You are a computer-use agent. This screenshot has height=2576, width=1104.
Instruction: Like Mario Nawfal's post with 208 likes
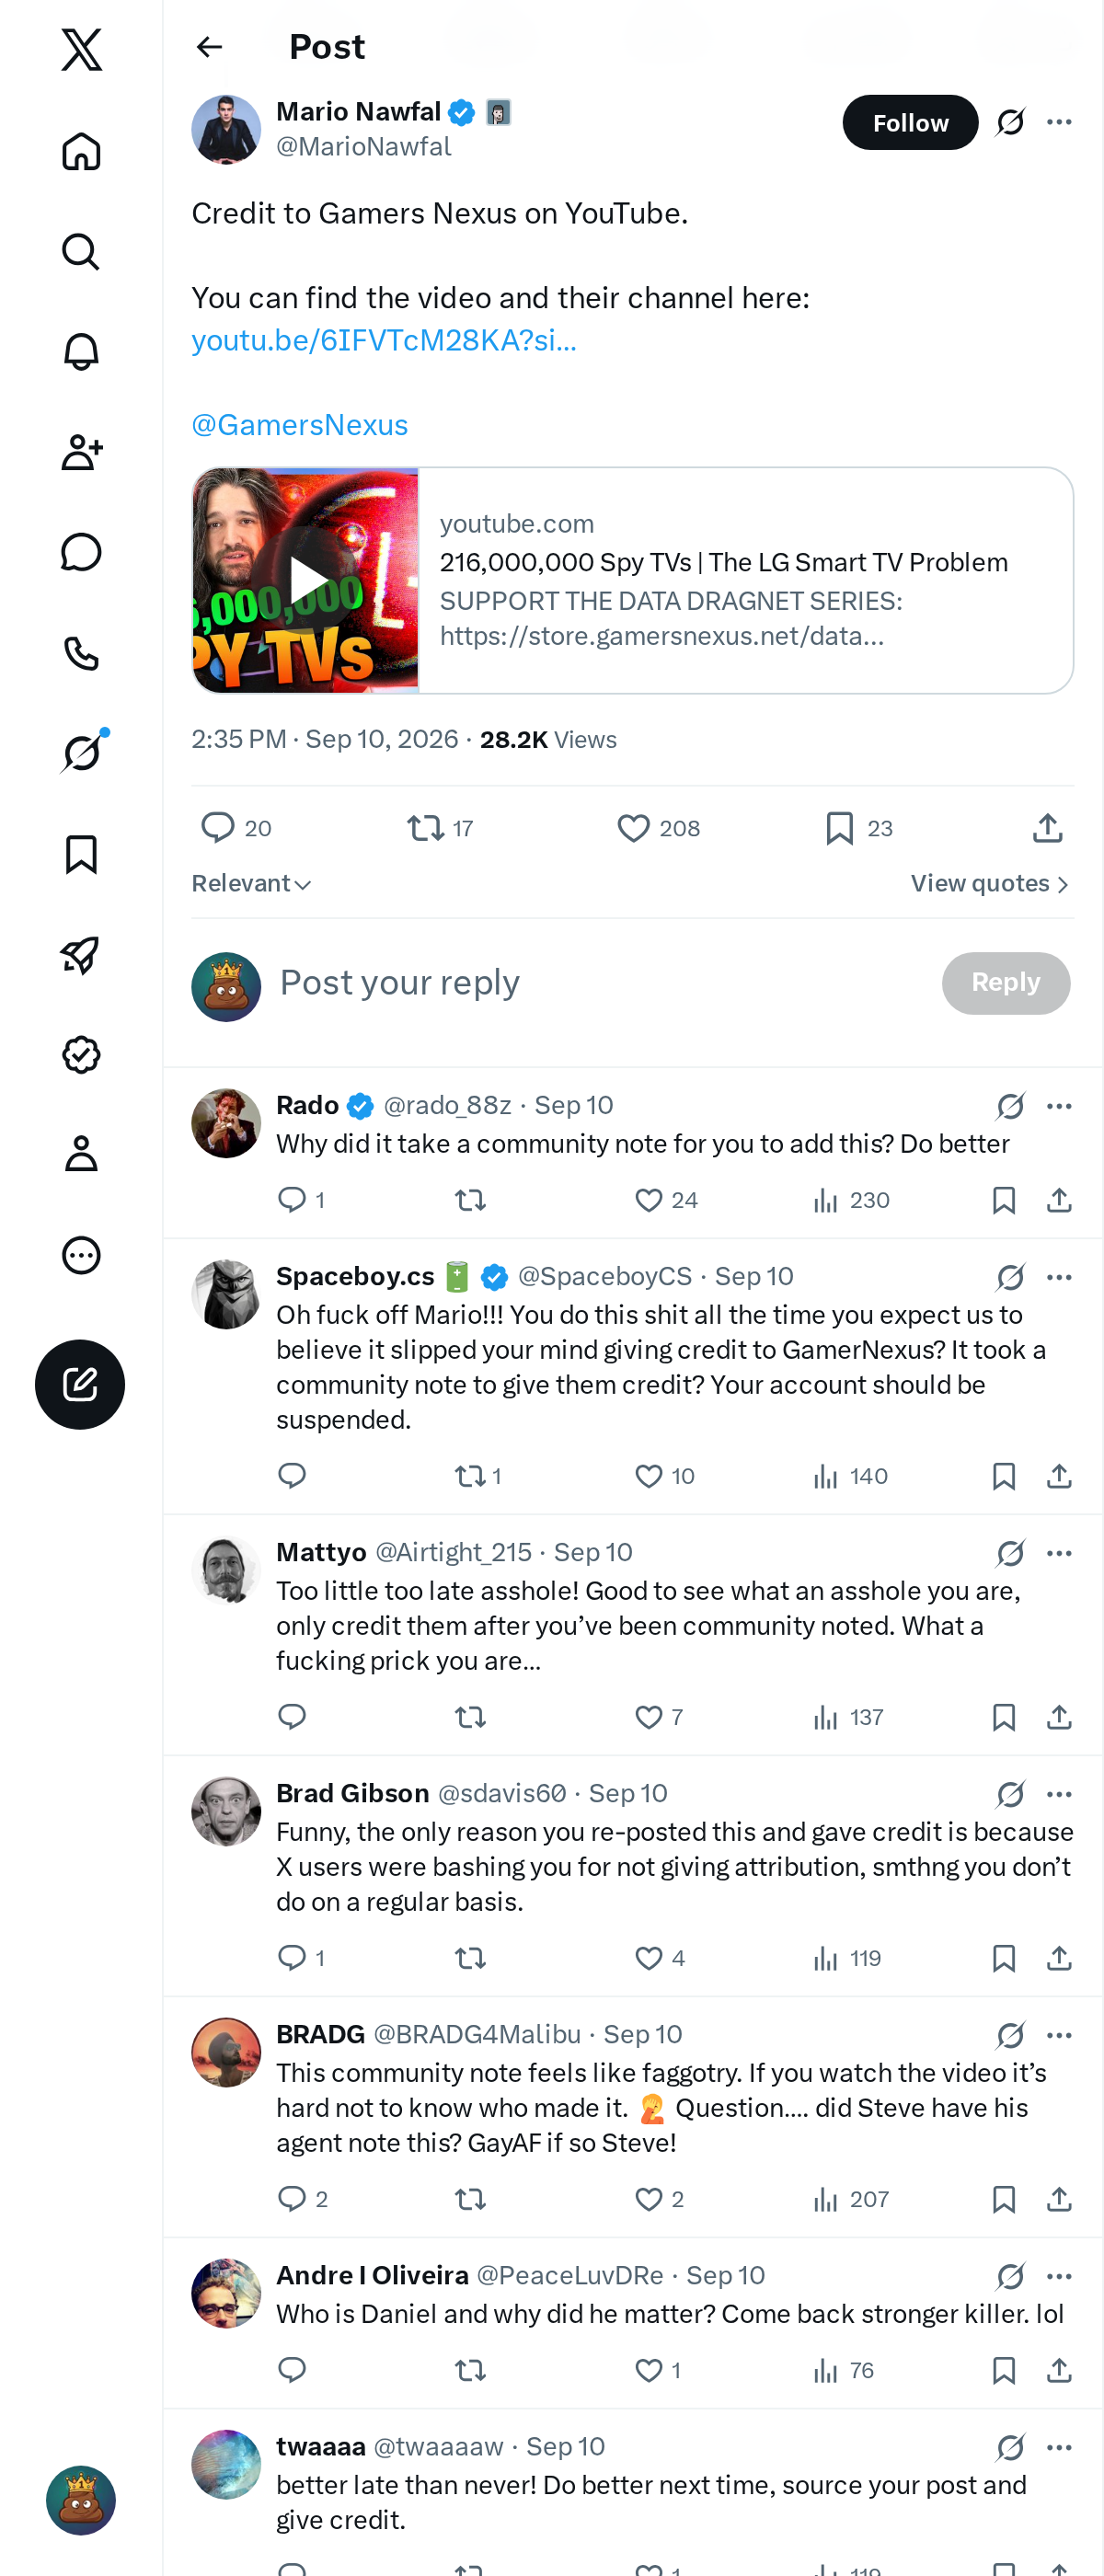point(658,828)
